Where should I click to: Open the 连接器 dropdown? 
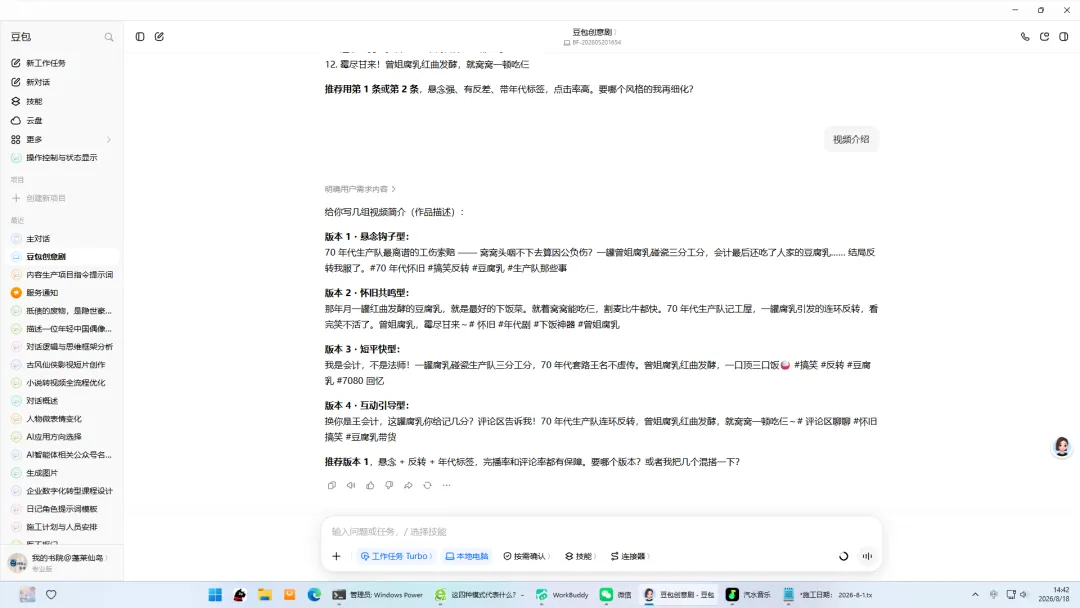tap(630, 556)
